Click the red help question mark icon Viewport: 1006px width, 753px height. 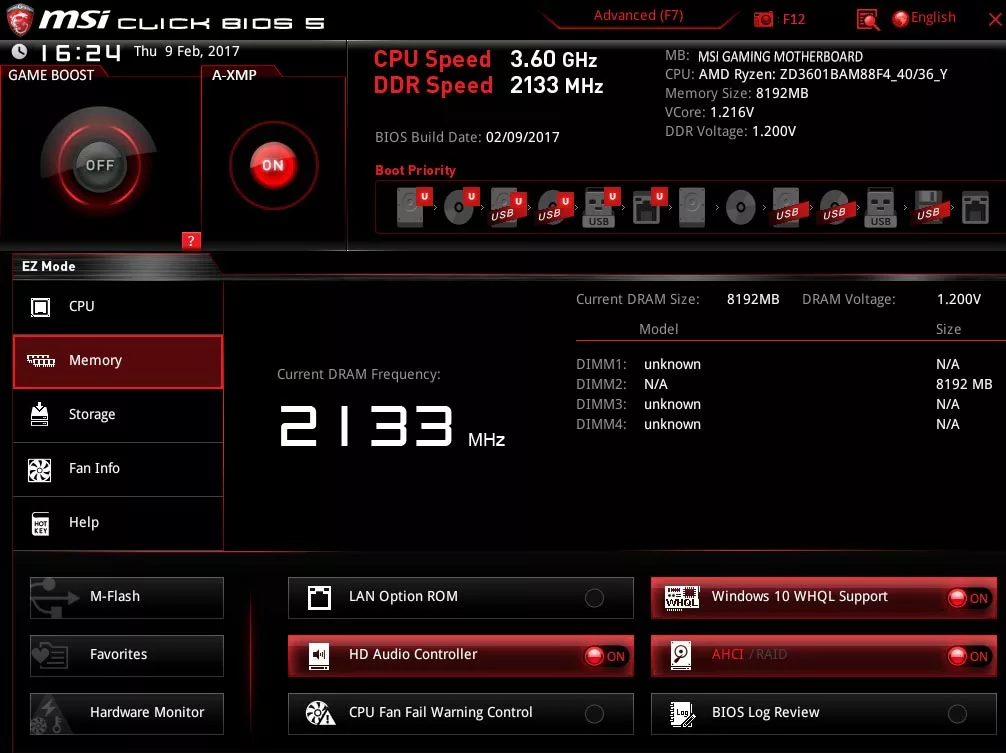191,240
